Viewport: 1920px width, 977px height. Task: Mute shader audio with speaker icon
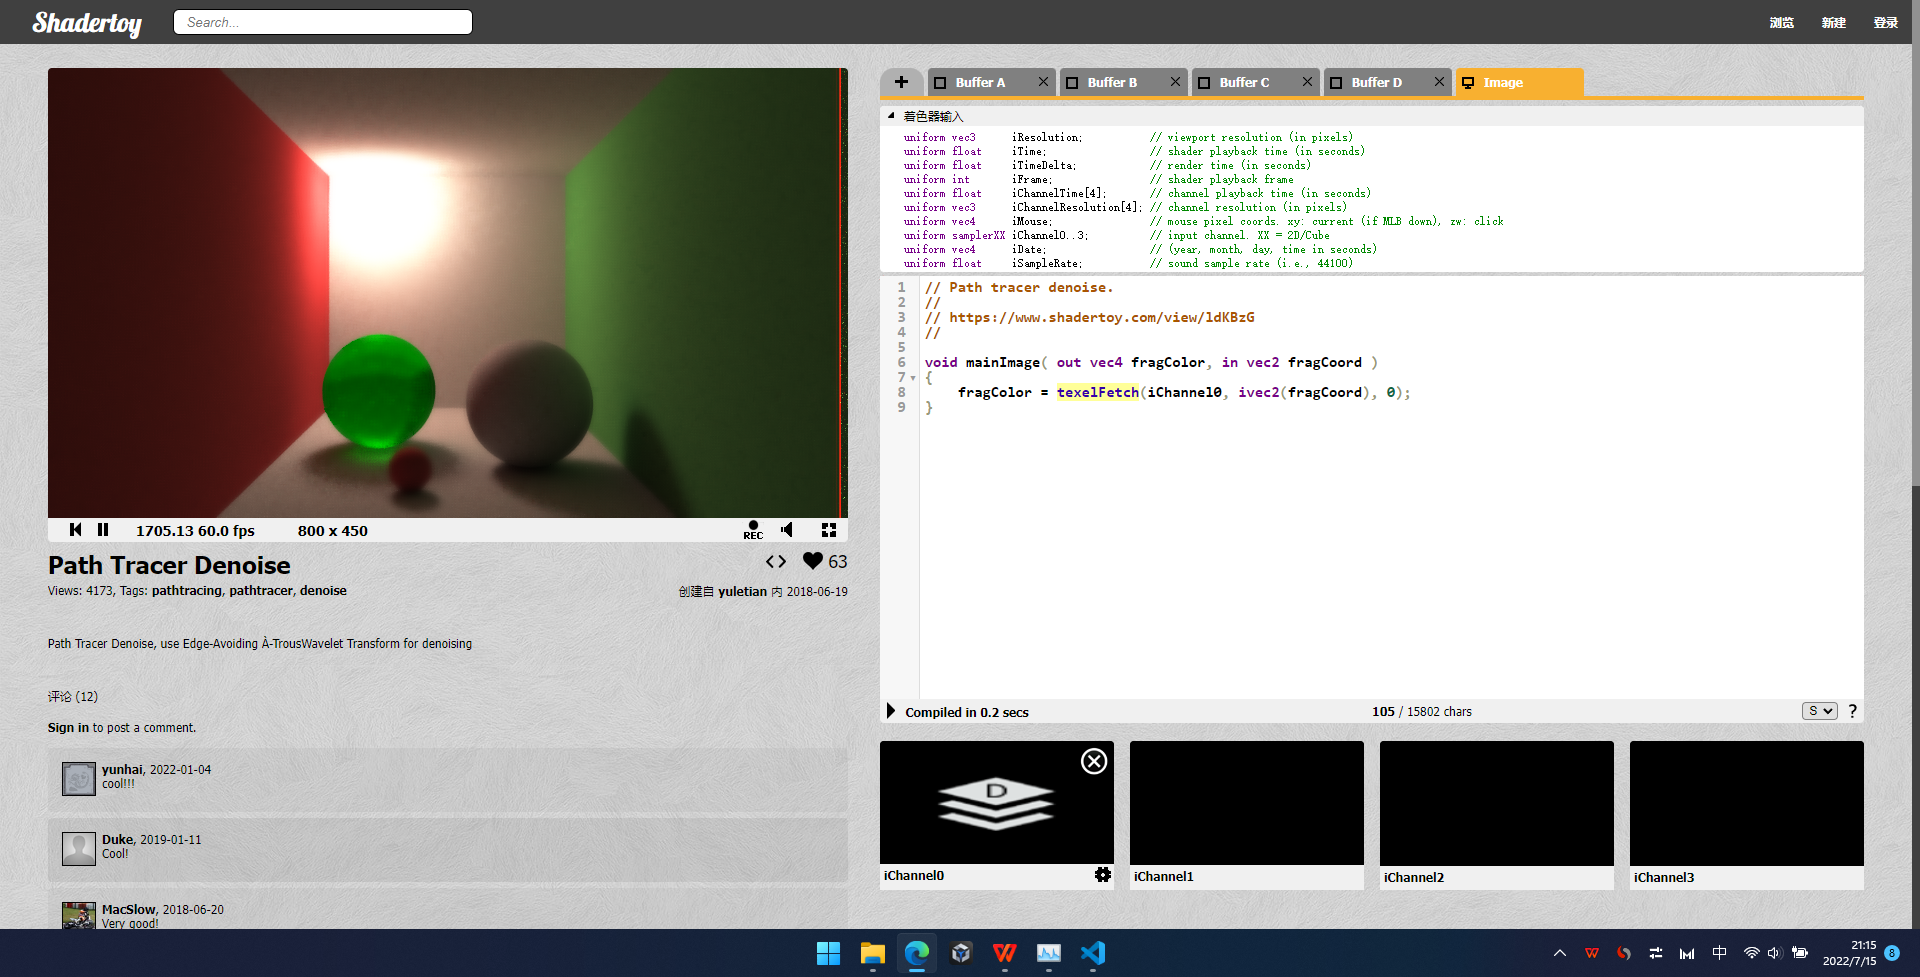(787, 530)
